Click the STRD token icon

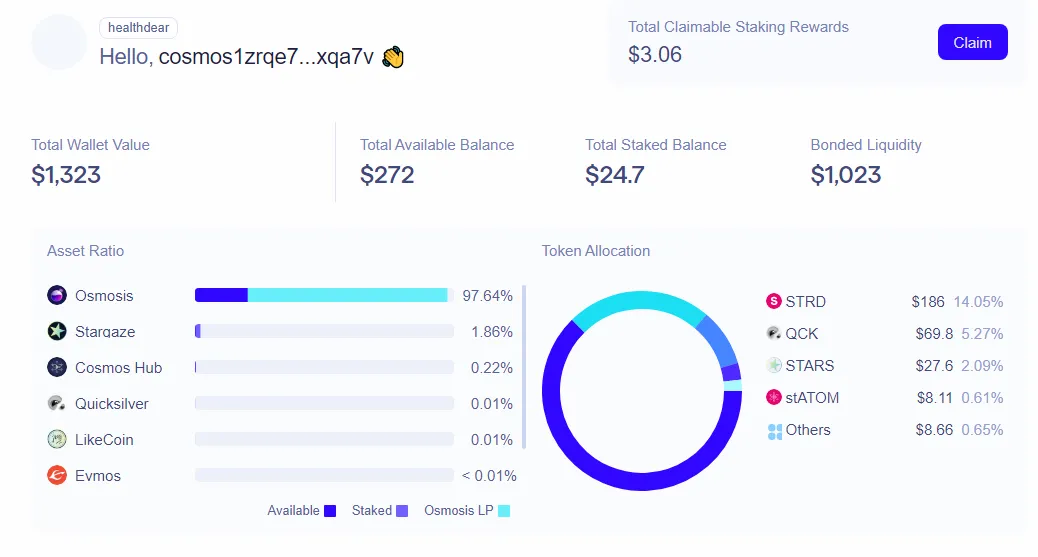pyautogui.click(x=774, y=301)
